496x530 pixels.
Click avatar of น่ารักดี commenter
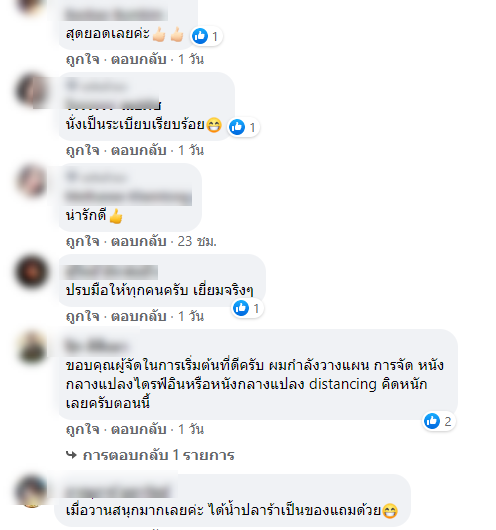click(32, 182)
